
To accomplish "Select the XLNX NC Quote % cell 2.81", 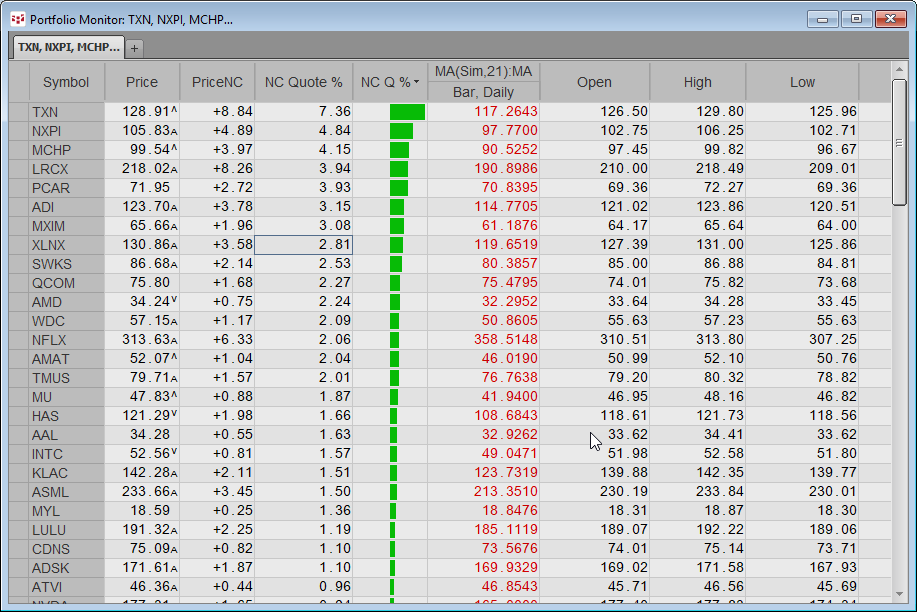I will click(x=303, y=245).
